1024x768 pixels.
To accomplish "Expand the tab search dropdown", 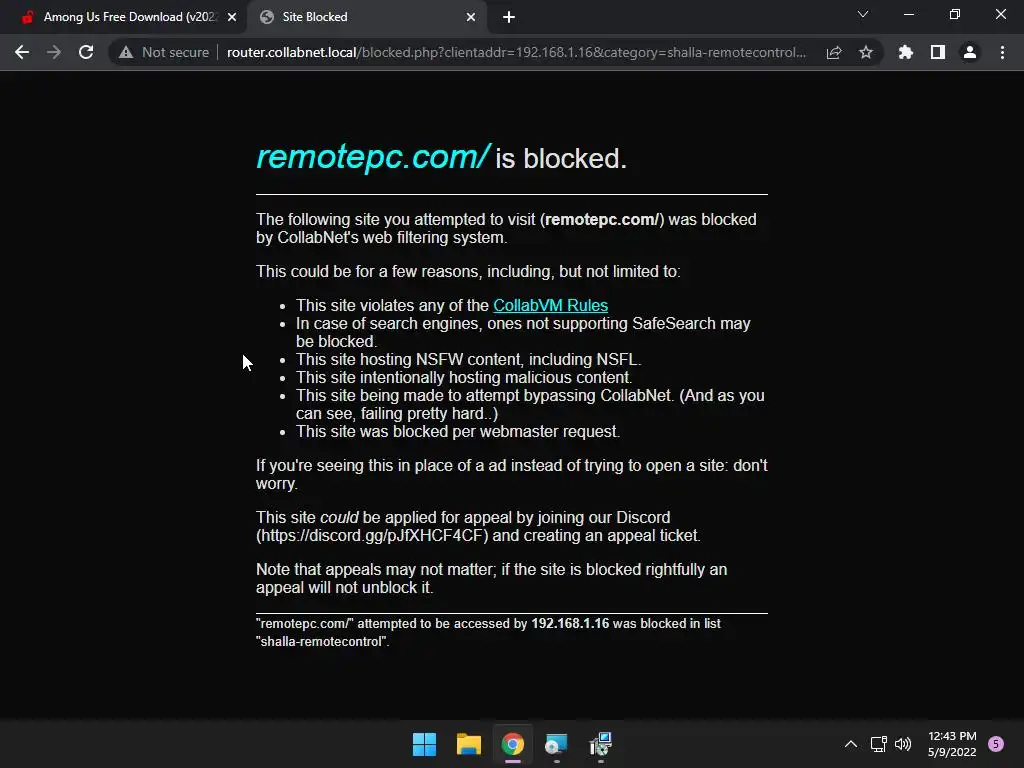I will coord(863,14).
